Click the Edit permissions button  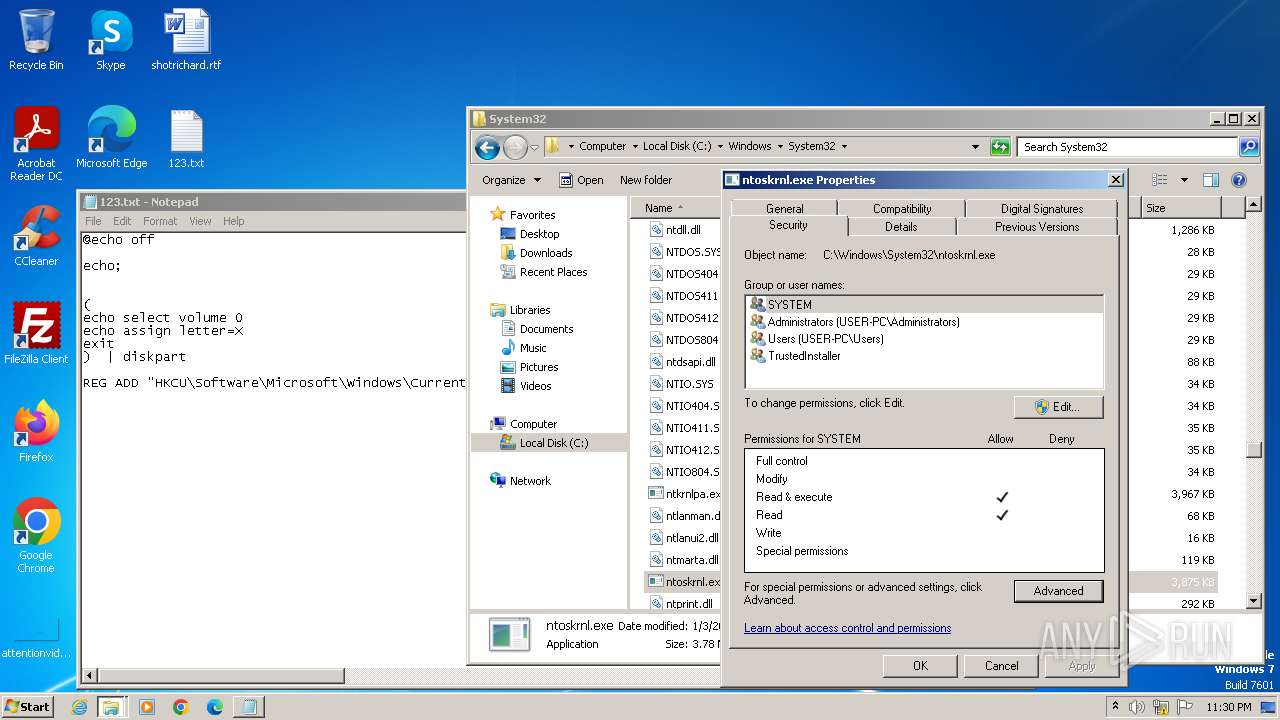[x=1058, y=407]
